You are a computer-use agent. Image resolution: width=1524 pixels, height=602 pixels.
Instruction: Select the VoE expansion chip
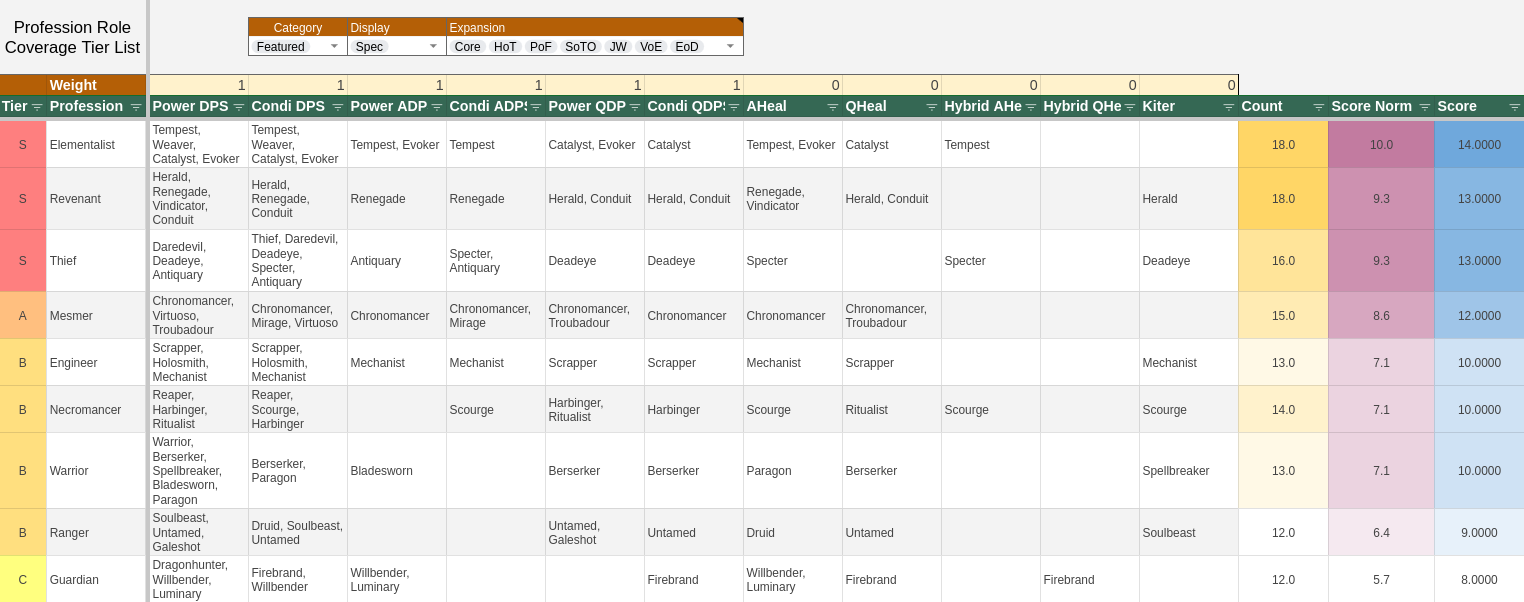(x=651, y=47)
